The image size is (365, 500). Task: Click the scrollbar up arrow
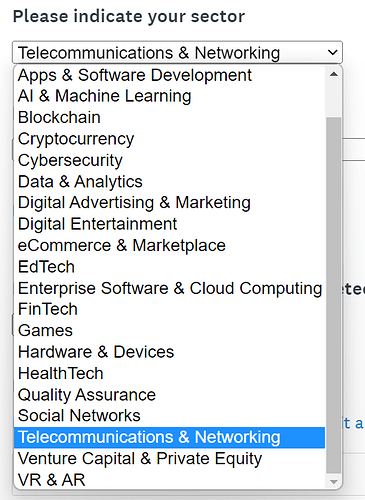click(x=333, y=74)
